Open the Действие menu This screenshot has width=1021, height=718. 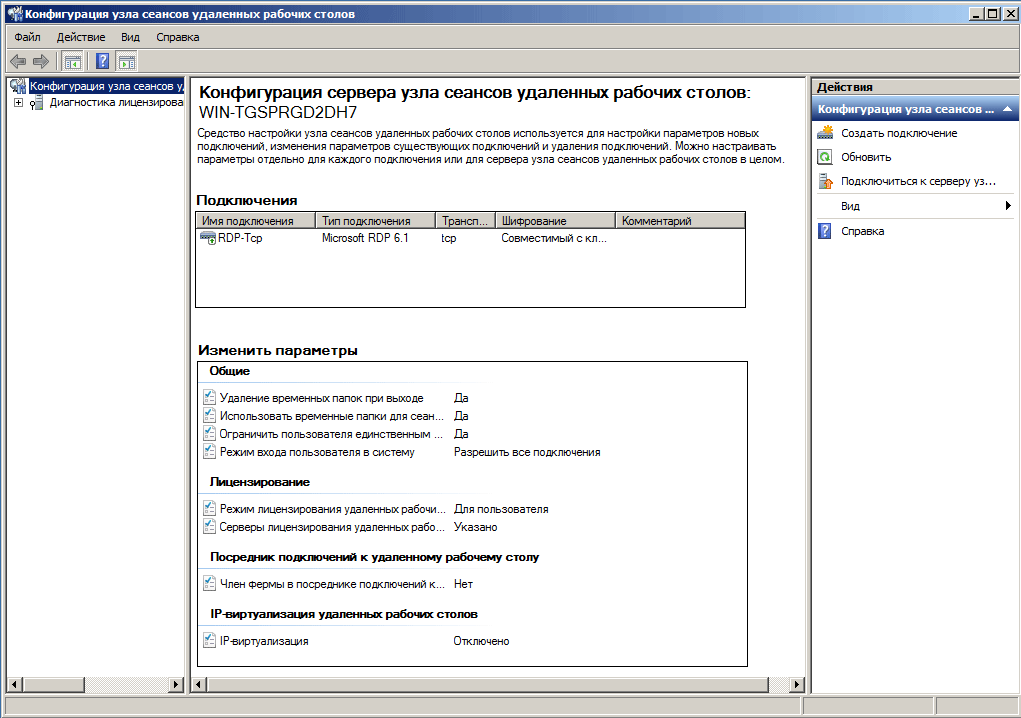pos(81,37)
